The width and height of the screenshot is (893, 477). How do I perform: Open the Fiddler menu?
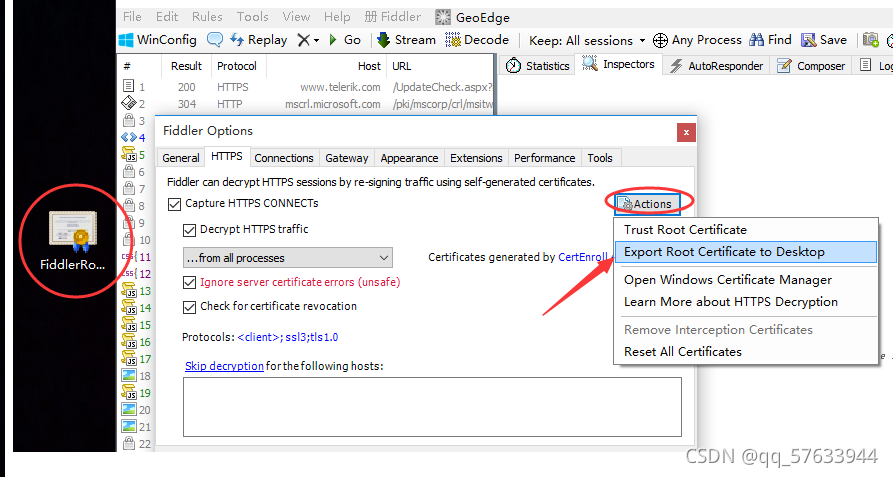click(393, 17)
